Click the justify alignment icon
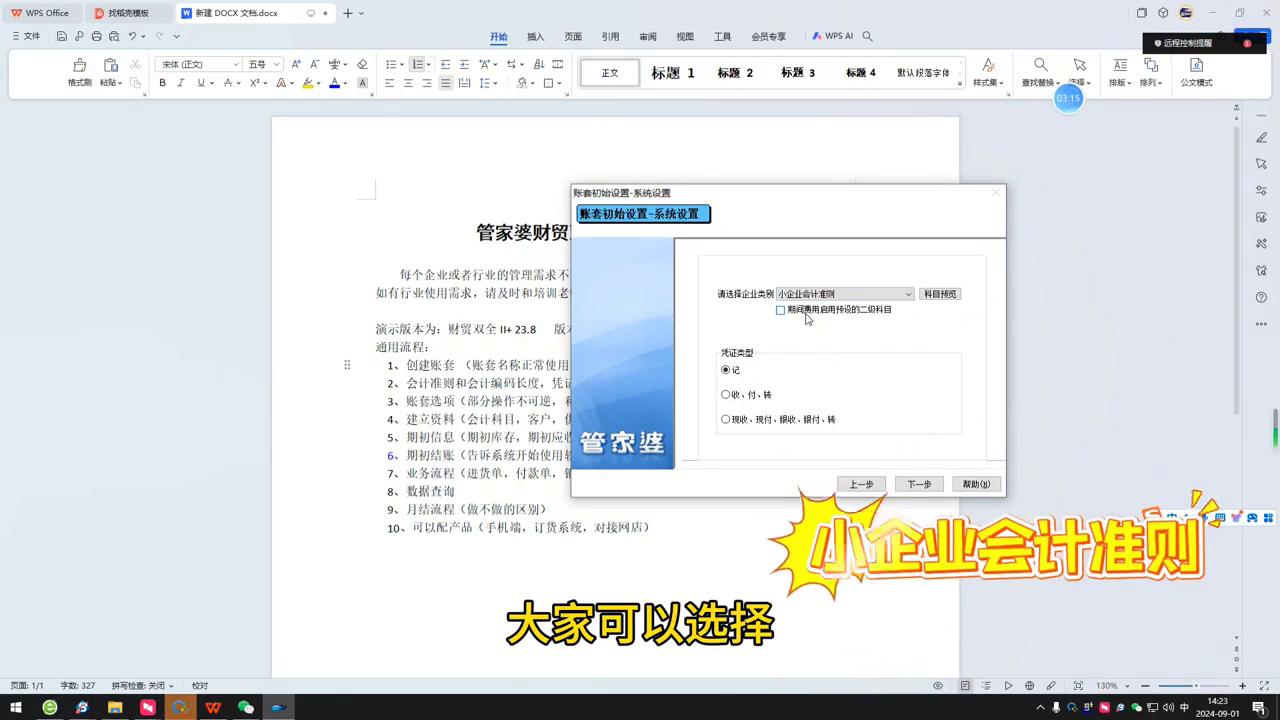The height and width of the screenshot is (720, 1280). [x=446, y=83]
